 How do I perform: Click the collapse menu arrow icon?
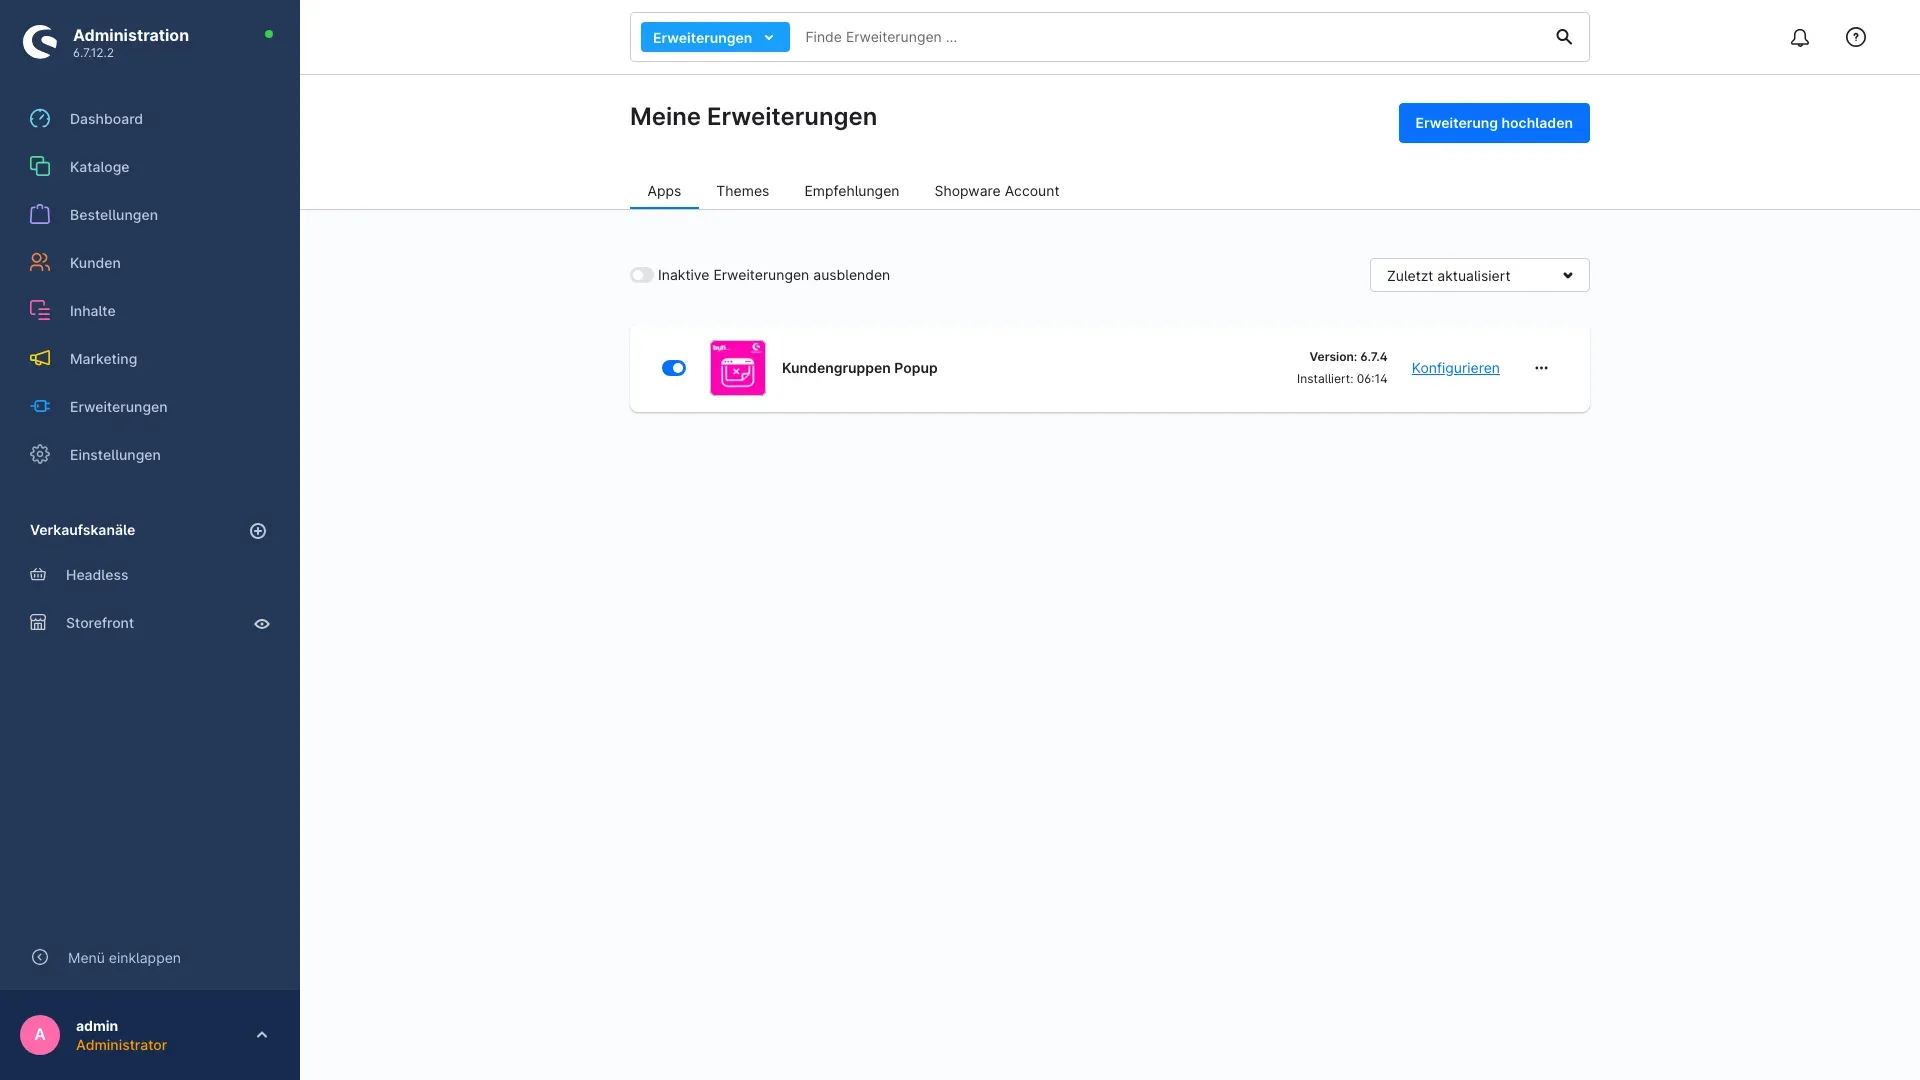[40, 958]
